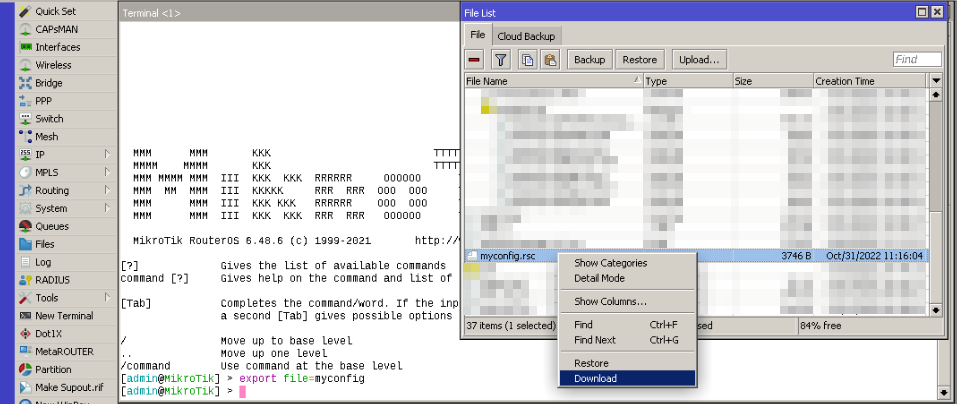
Task: Click the Restore toolbar button
Action: tap(640, 59)
